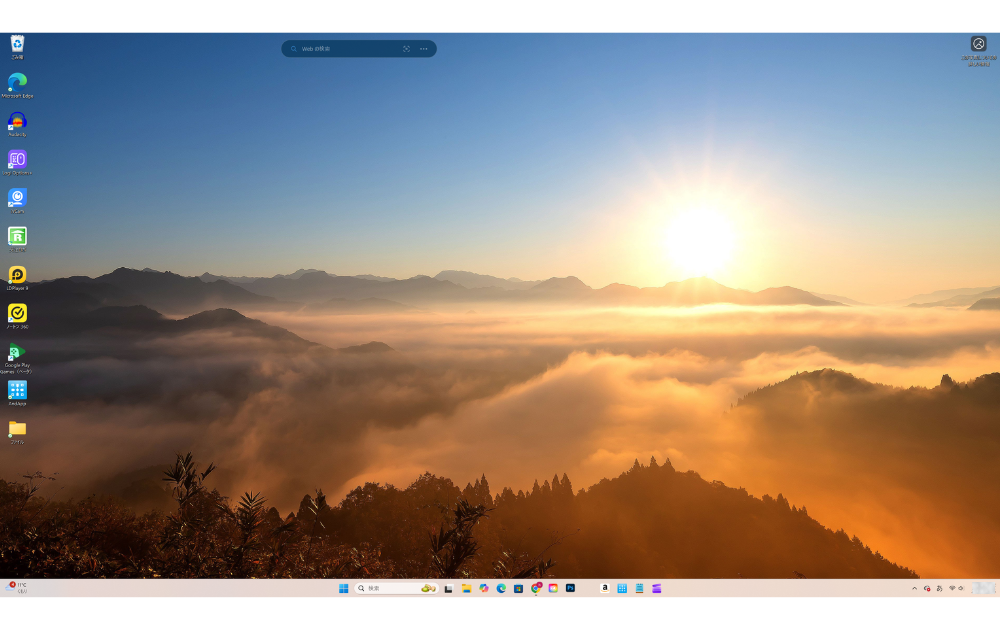Open Photoshop from the taskbar

(570, 588)
